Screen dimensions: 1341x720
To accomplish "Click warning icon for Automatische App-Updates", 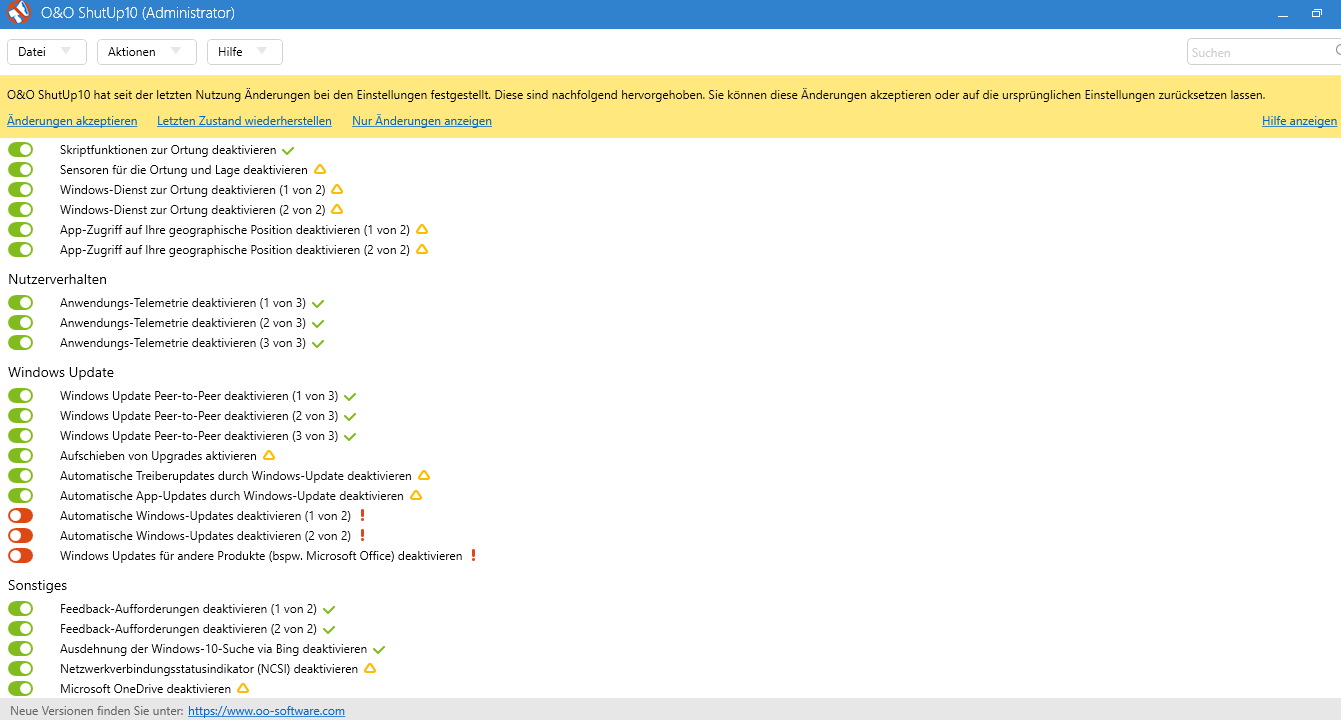I will tap(416, 495).
